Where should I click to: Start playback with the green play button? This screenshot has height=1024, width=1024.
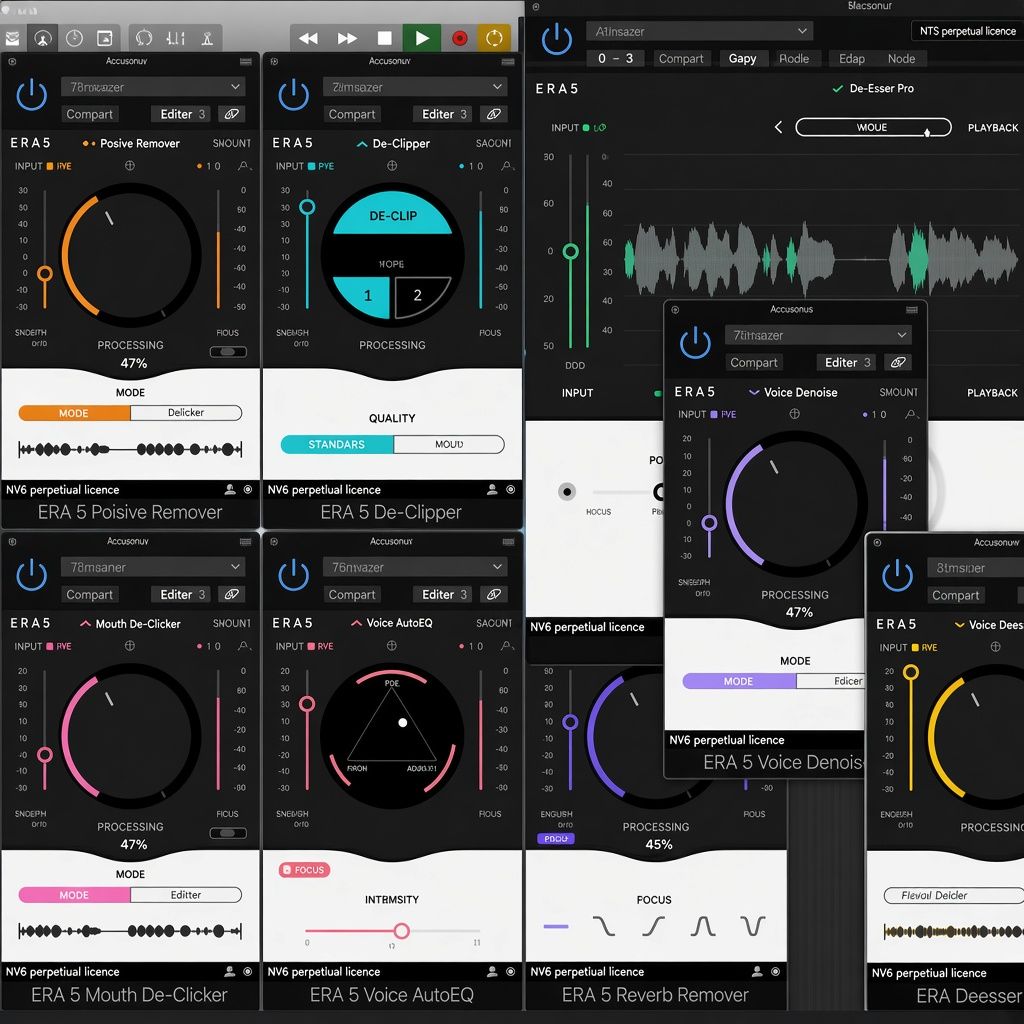[422, 38]
